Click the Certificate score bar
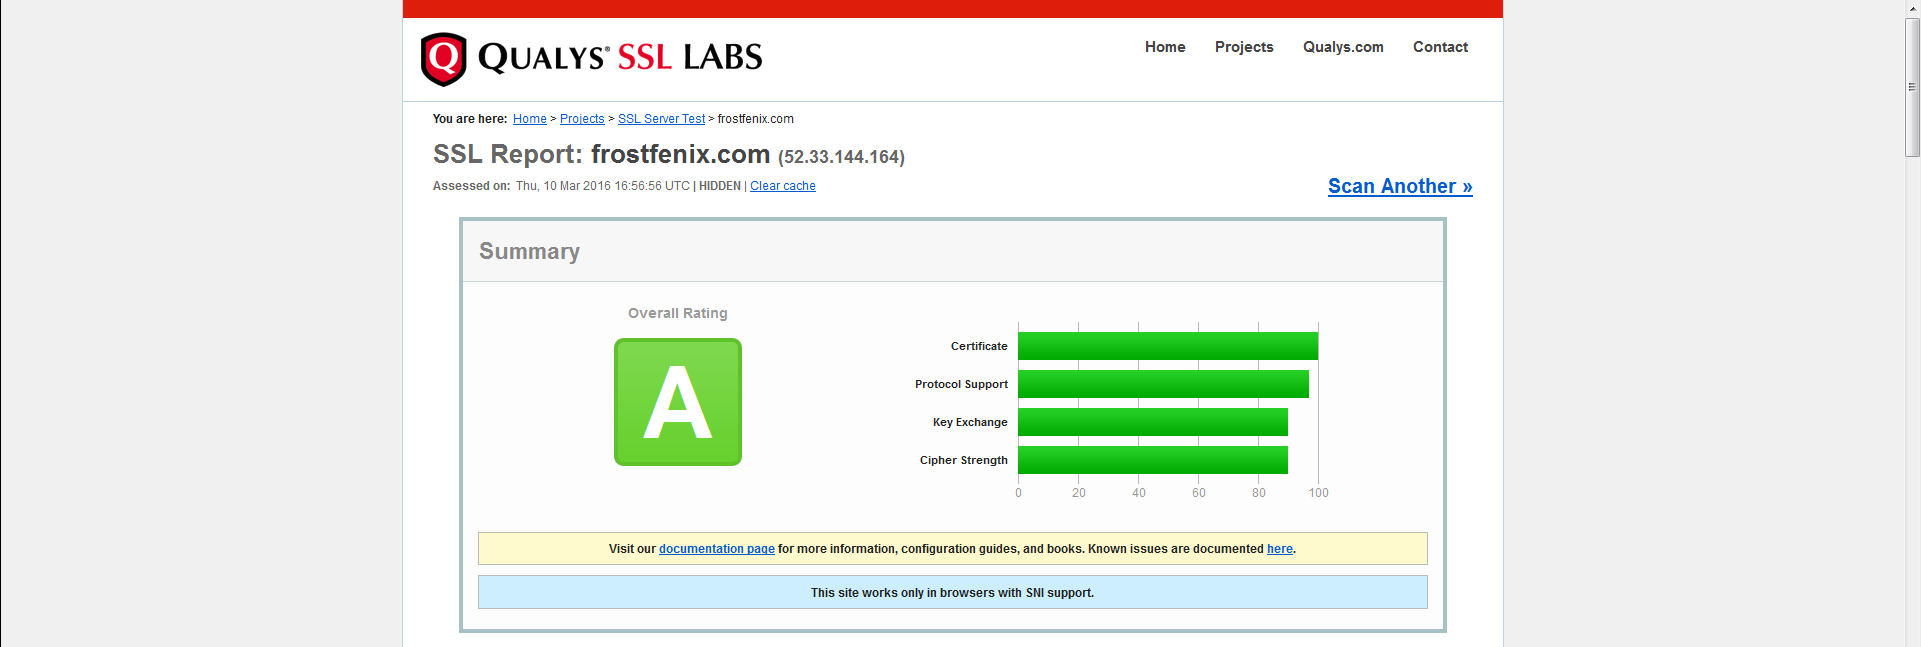1921x647 pixels. point(1168,346)
